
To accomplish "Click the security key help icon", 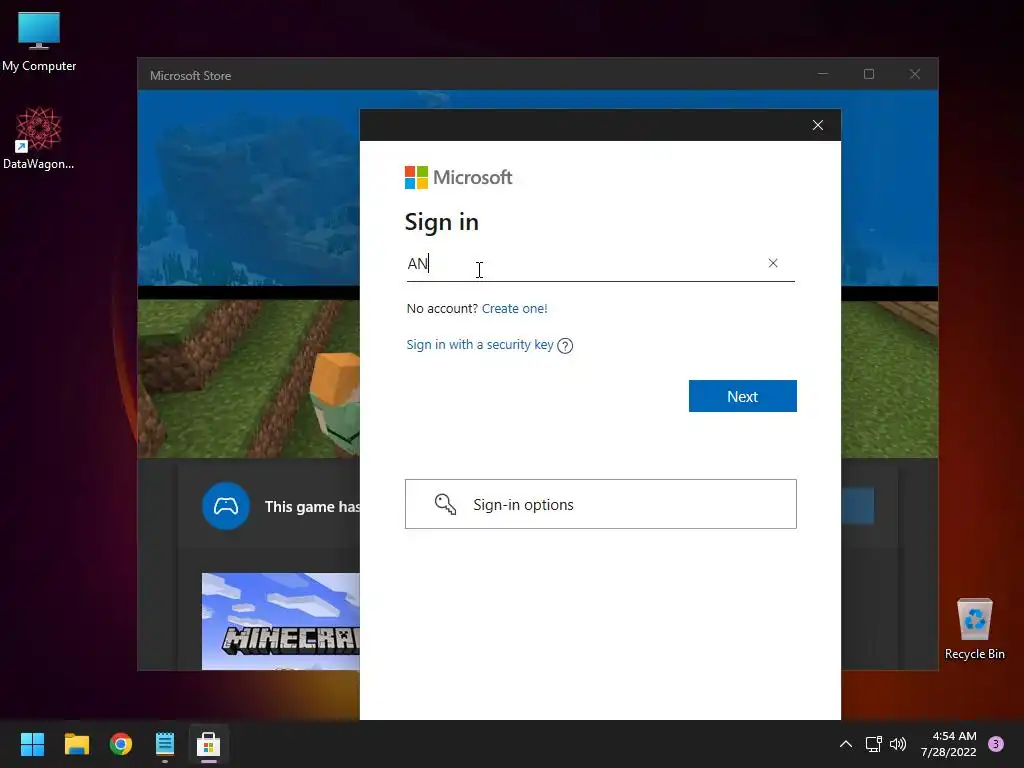I will [x=566, y=345].
